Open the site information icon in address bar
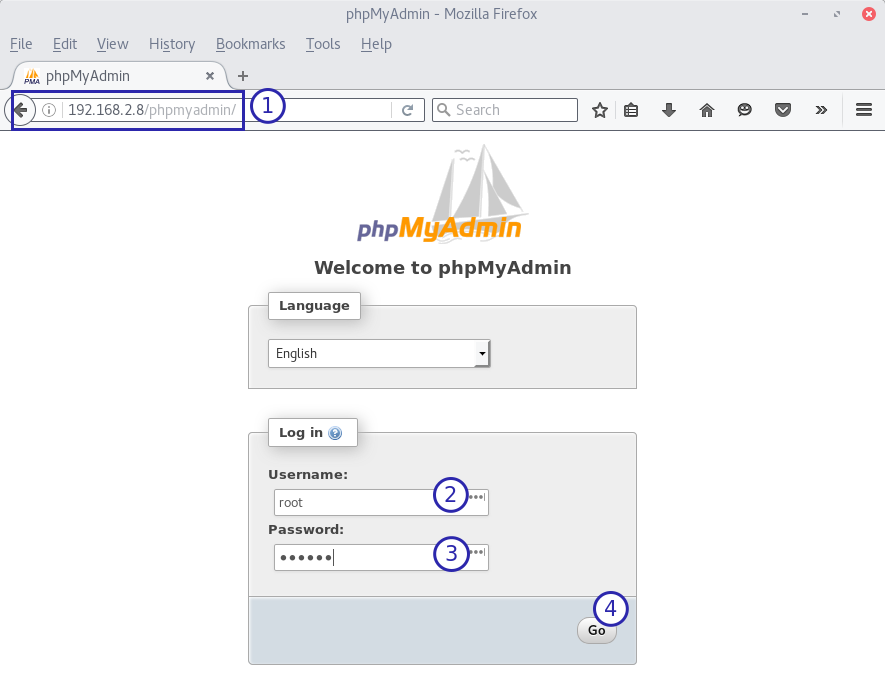This screenshot has height=690, width=885. 49,110
